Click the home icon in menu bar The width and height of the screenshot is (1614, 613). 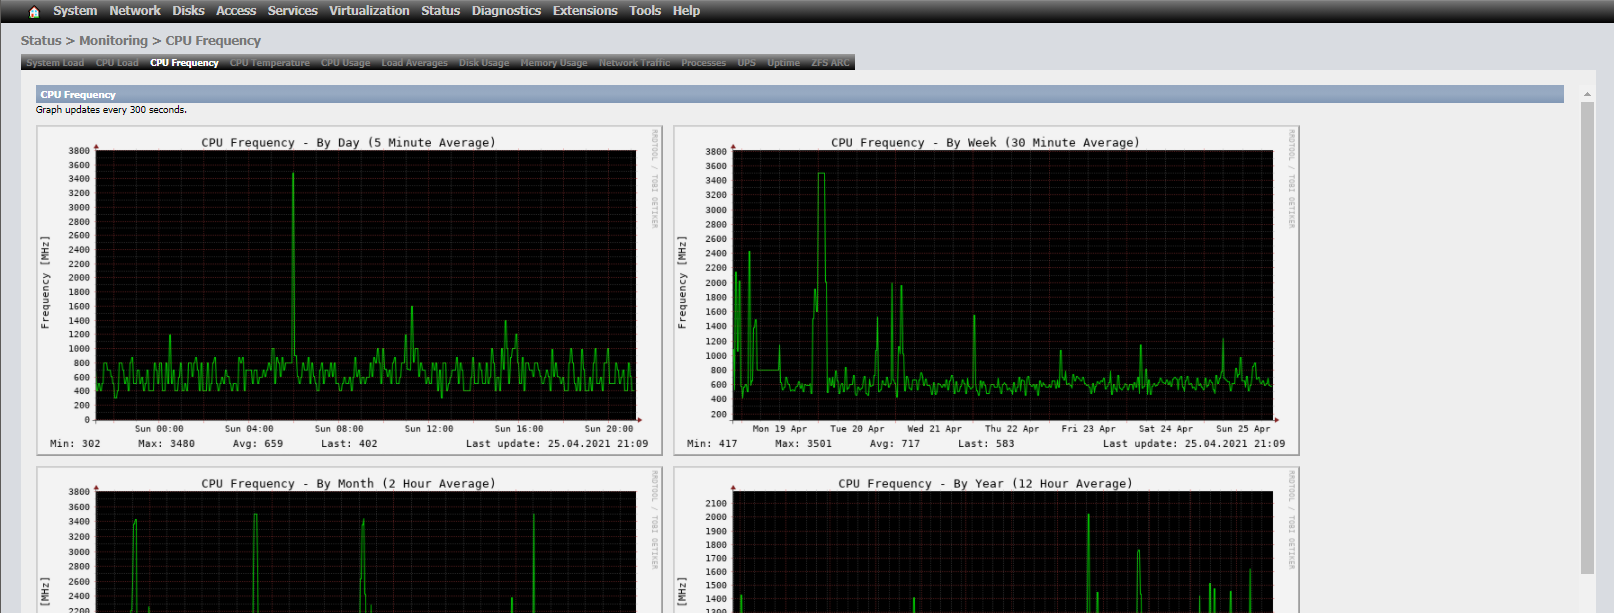pyautogui.click(x=34, y=12)
